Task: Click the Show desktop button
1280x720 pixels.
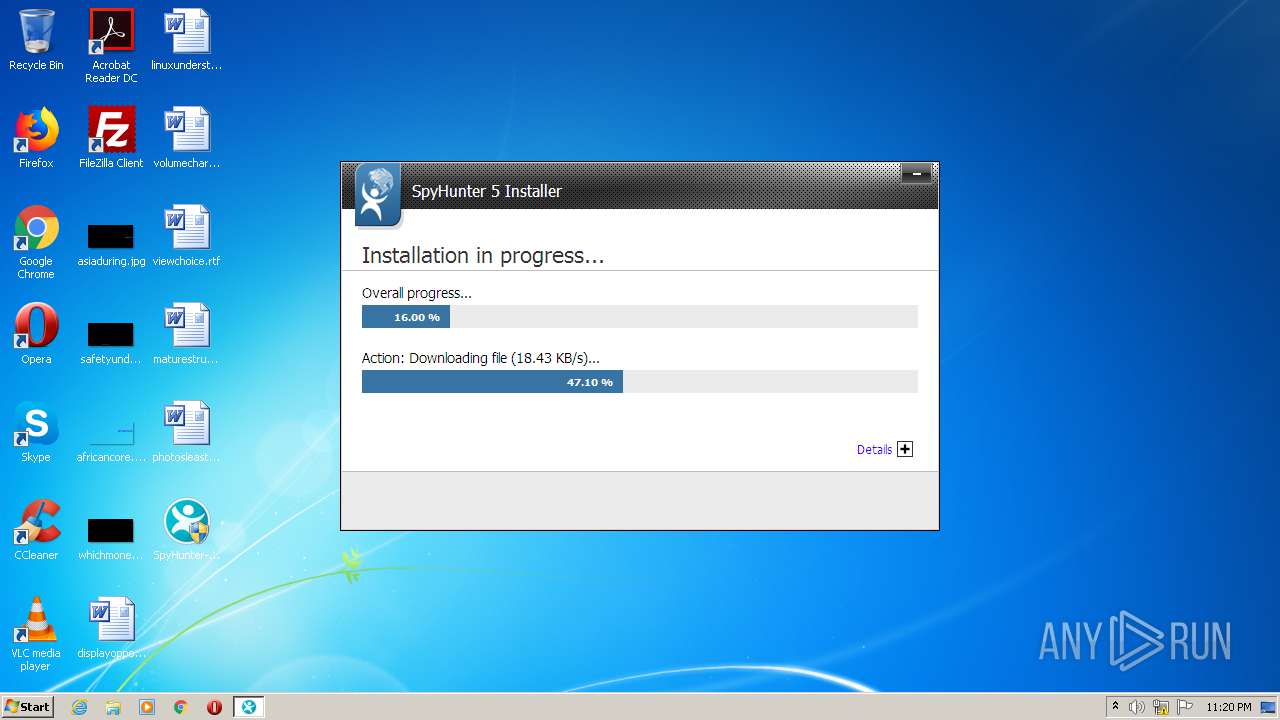Action: (1269, 707)
